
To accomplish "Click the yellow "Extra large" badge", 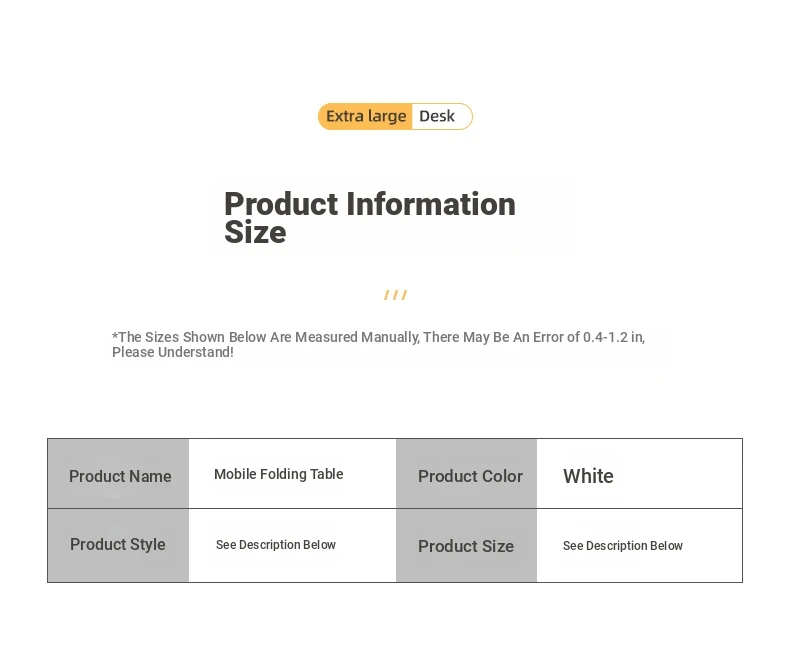I will coord(366,117).
